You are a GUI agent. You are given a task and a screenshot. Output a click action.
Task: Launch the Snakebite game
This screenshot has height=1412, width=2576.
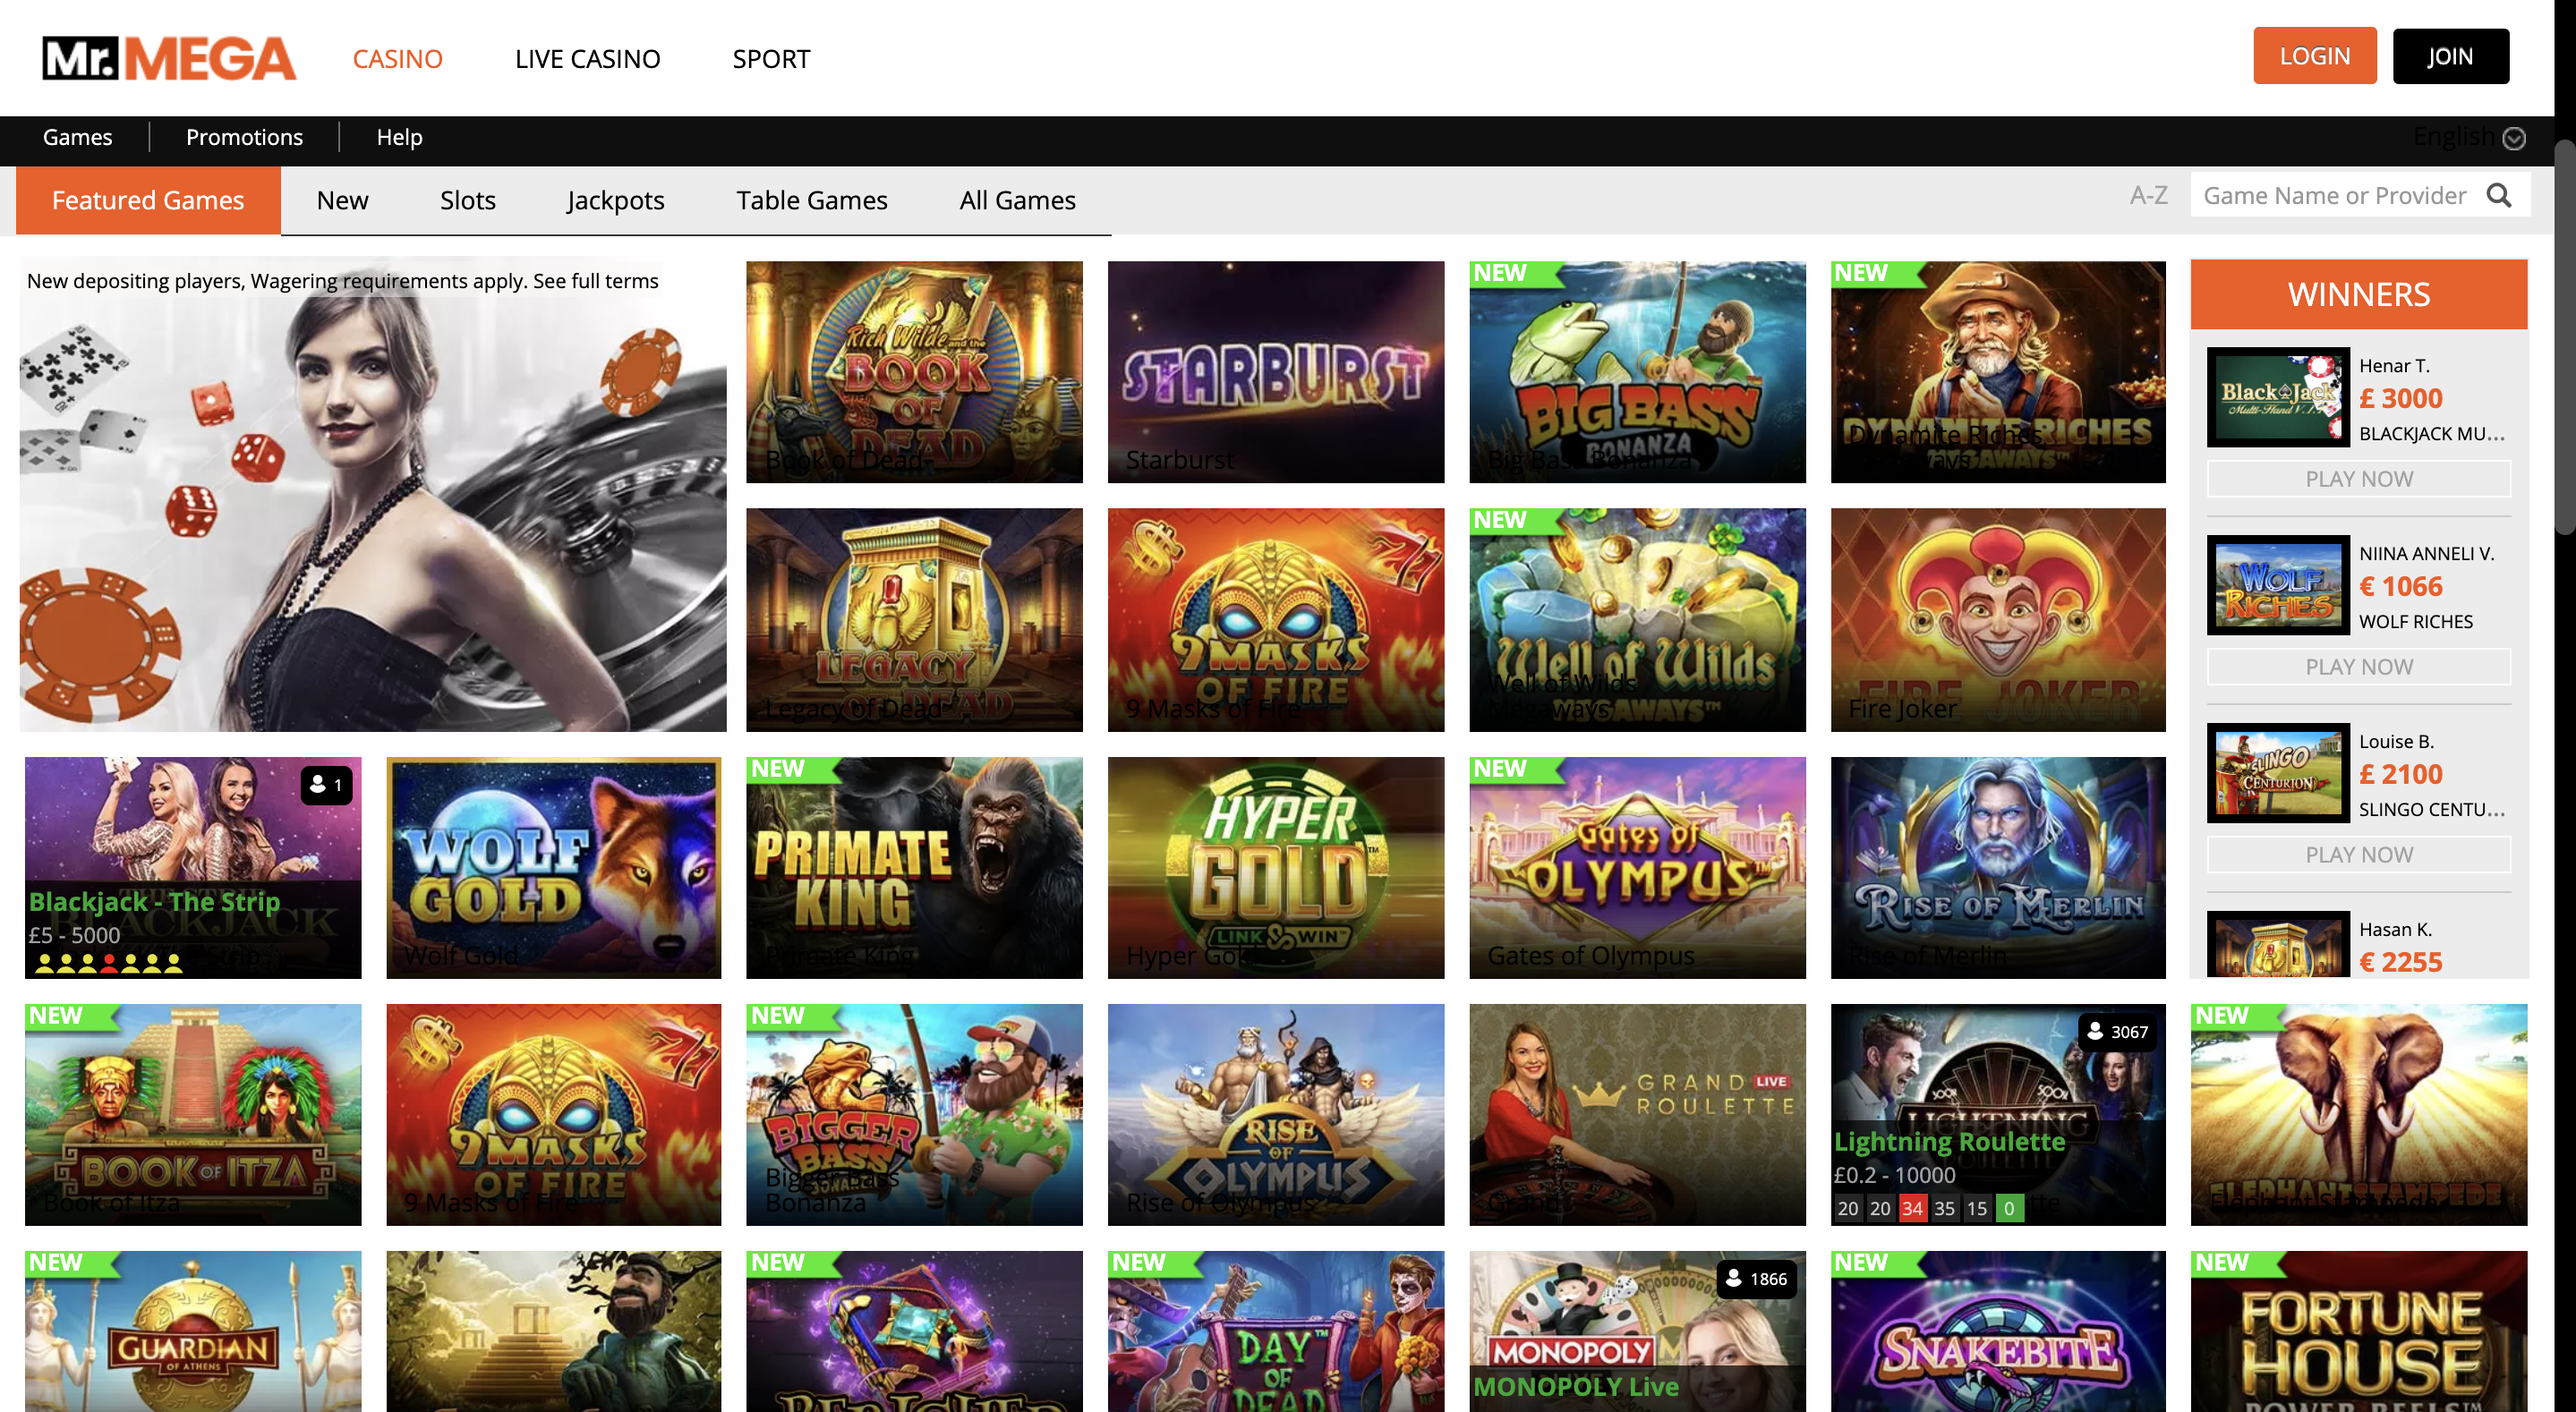[x=1998, y=1331]
